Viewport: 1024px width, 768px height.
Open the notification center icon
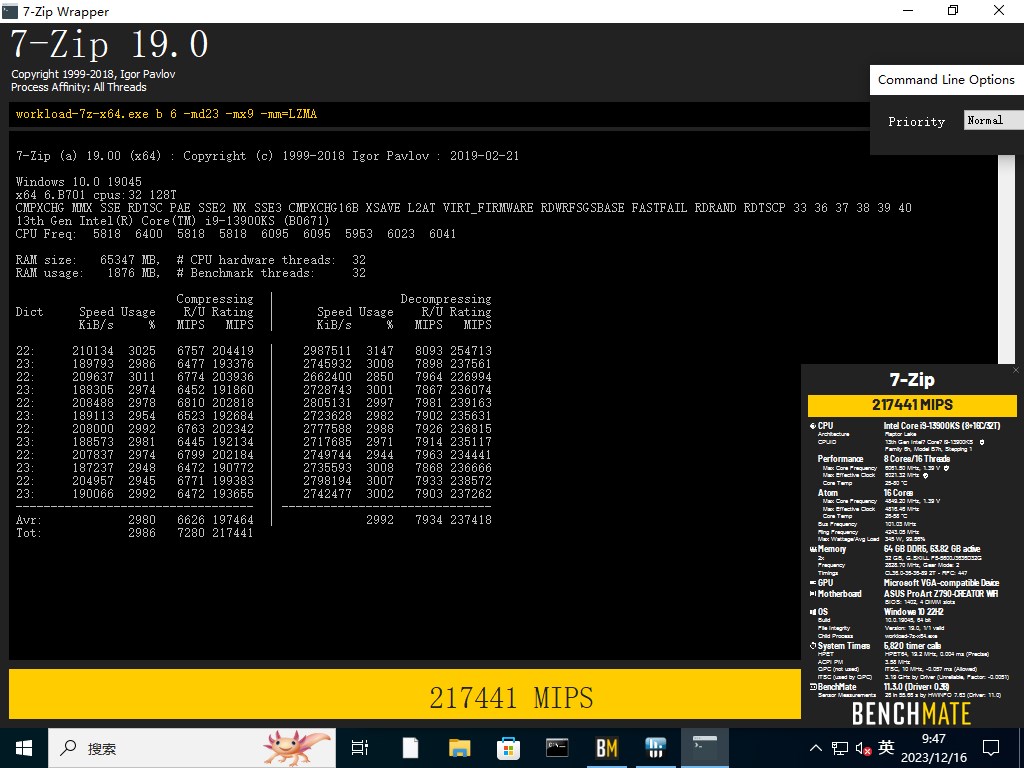tap(991, 748)
